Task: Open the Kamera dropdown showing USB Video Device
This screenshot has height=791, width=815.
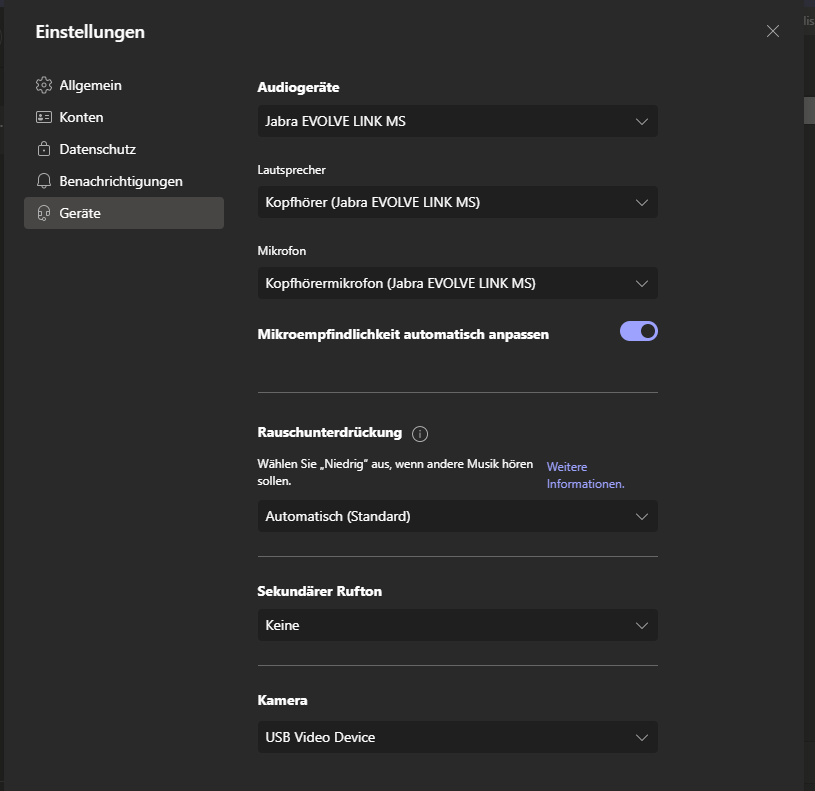Action: [x=457, y=737]
